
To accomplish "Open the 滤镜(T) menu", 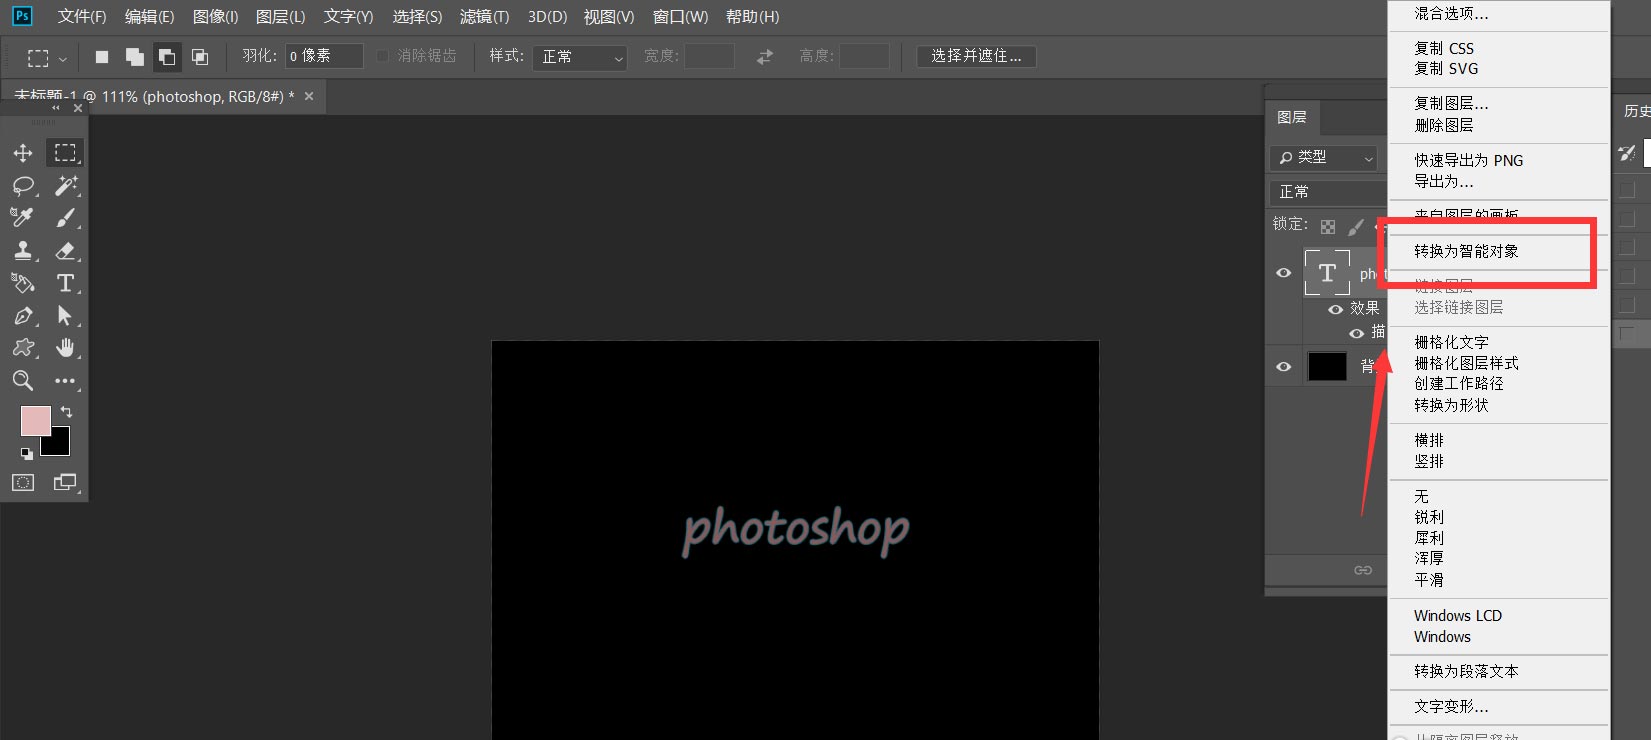I will 484,17.
